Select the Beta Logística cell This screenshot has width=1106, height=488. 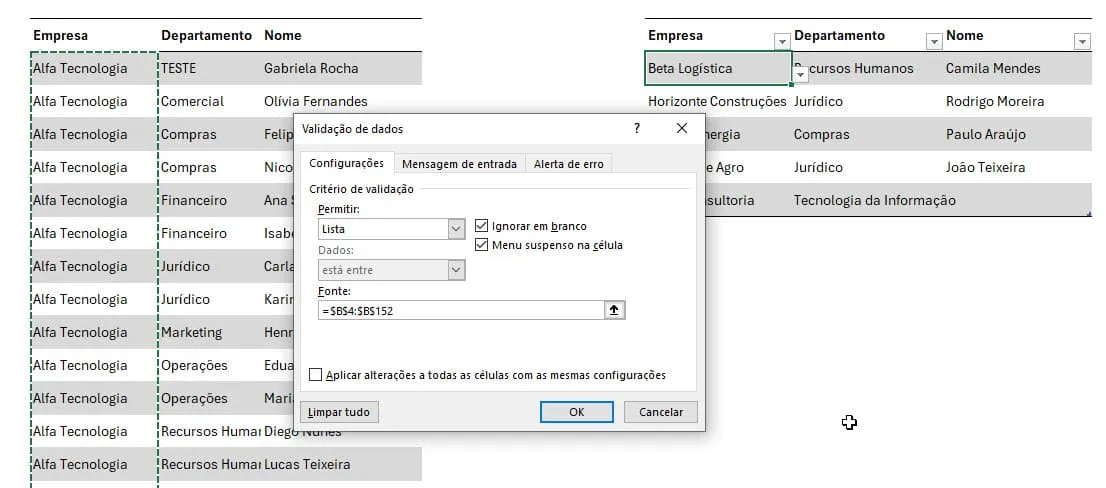click(x=718, y=68)
